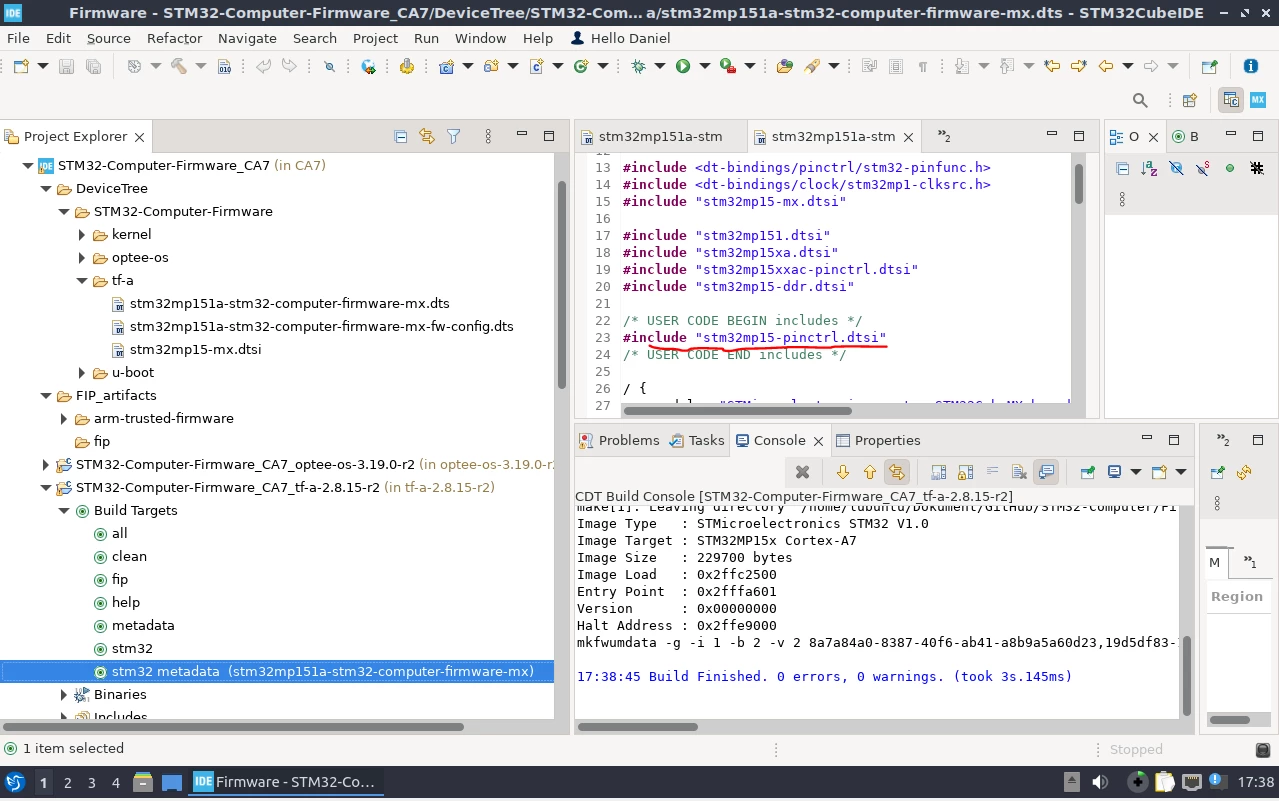Switch to the MX device configuration perspective

click(x=1258, y=100)
